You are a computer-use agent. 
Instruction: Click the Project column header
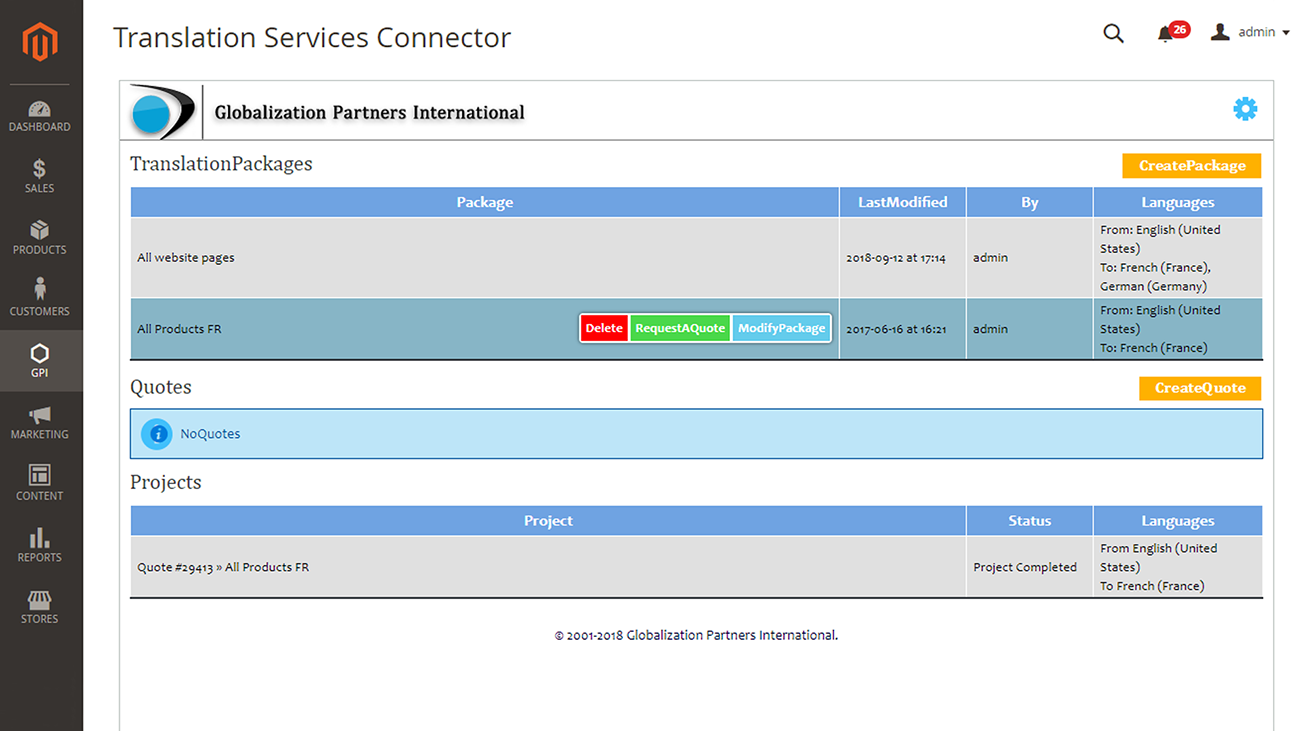pos(548,521)
